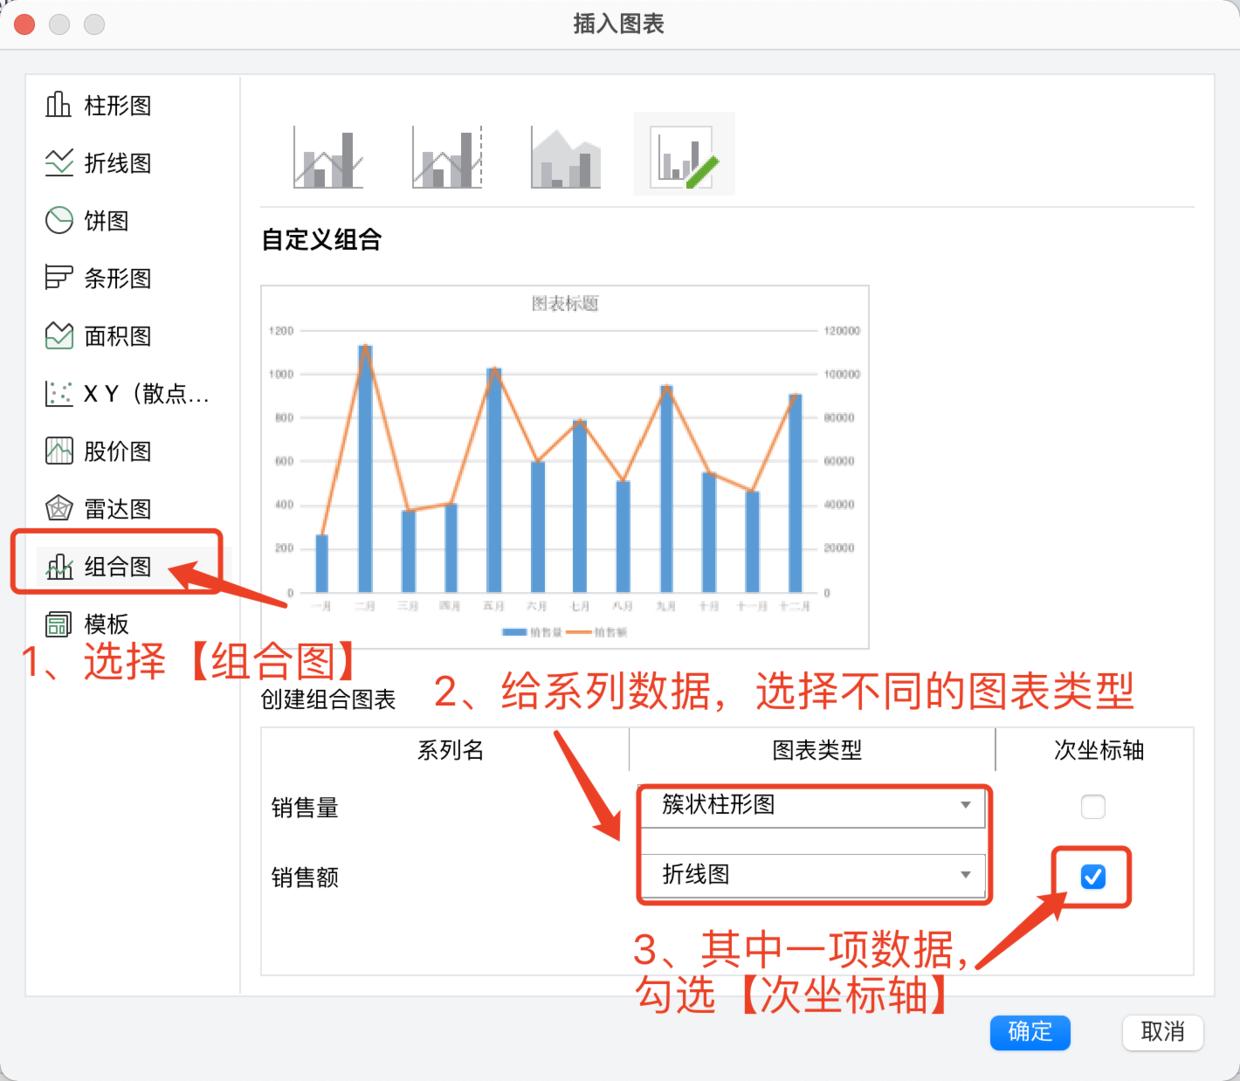Confirm with the 确定 button

(1030, 1033)
